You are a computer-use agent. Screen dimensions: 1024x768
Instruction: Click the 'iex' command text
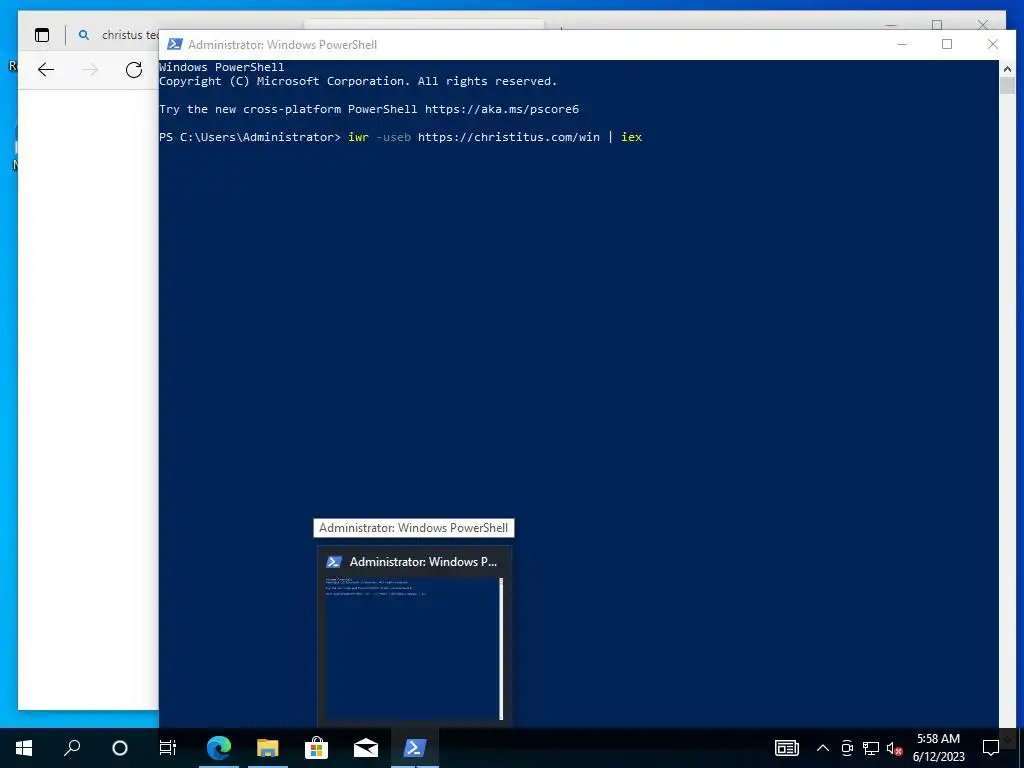coord(632,137)
